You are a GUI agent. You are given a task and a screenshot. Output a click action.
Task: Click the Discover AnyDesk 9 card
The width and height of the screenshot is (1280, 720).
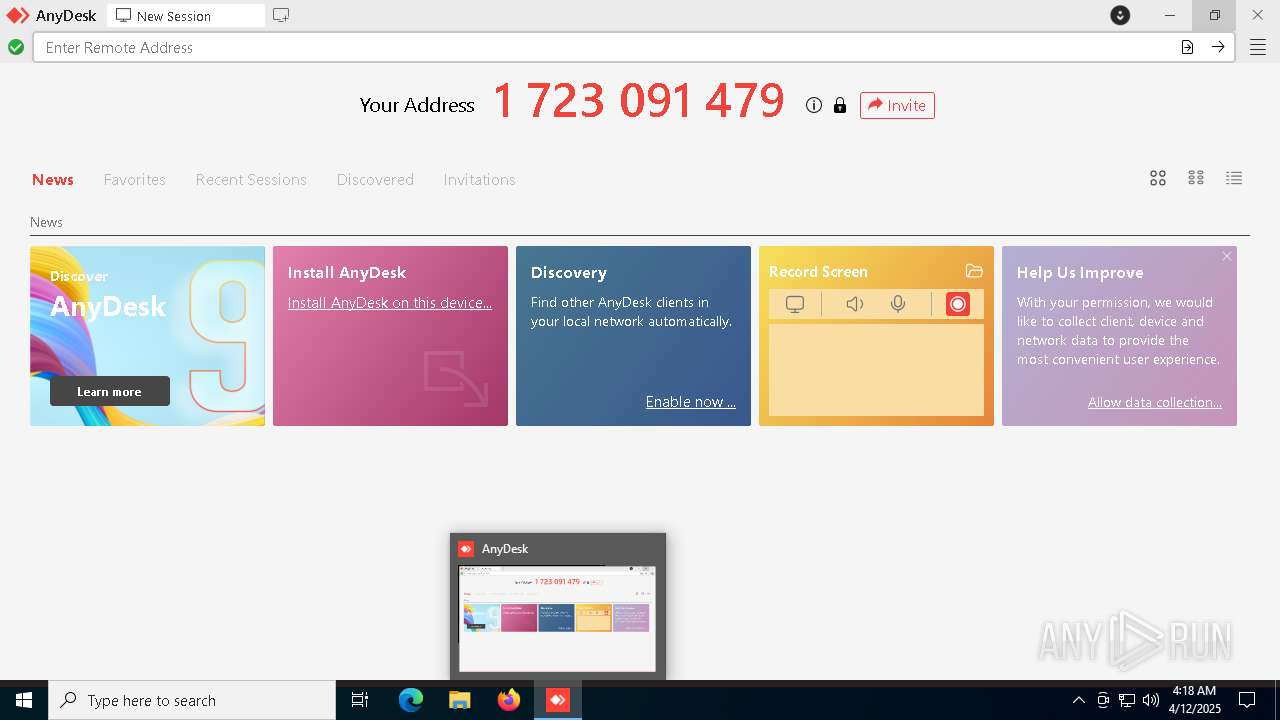148,336
